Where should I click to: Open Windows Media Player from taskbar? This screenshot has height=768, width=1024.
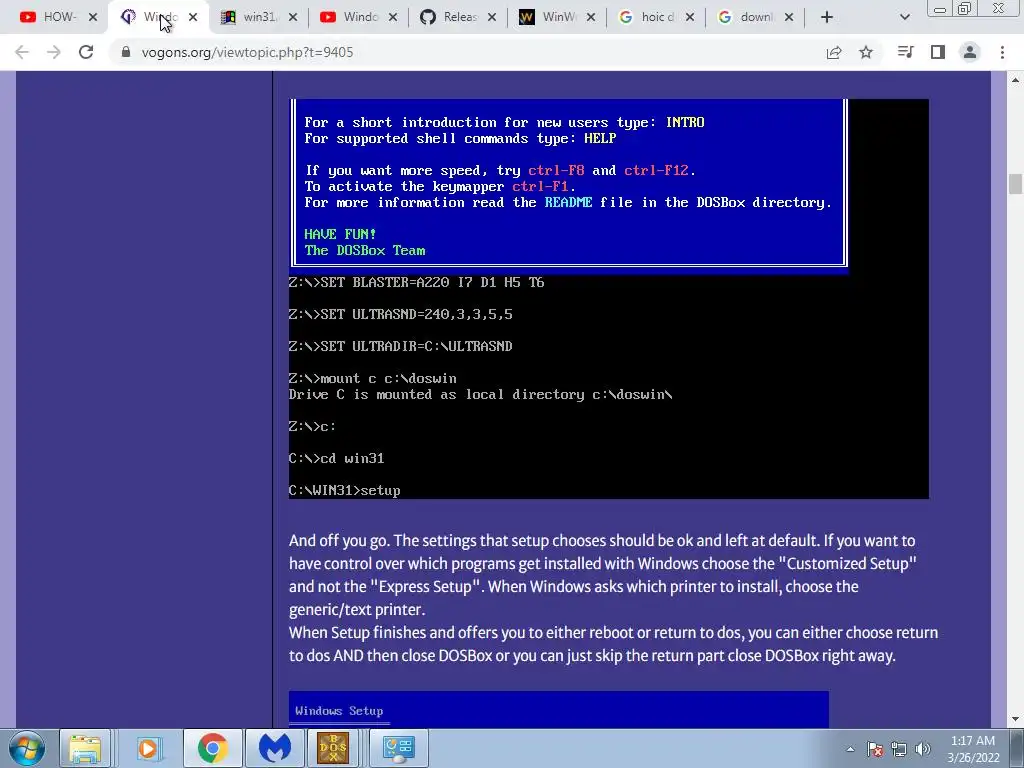coord(148,748)
